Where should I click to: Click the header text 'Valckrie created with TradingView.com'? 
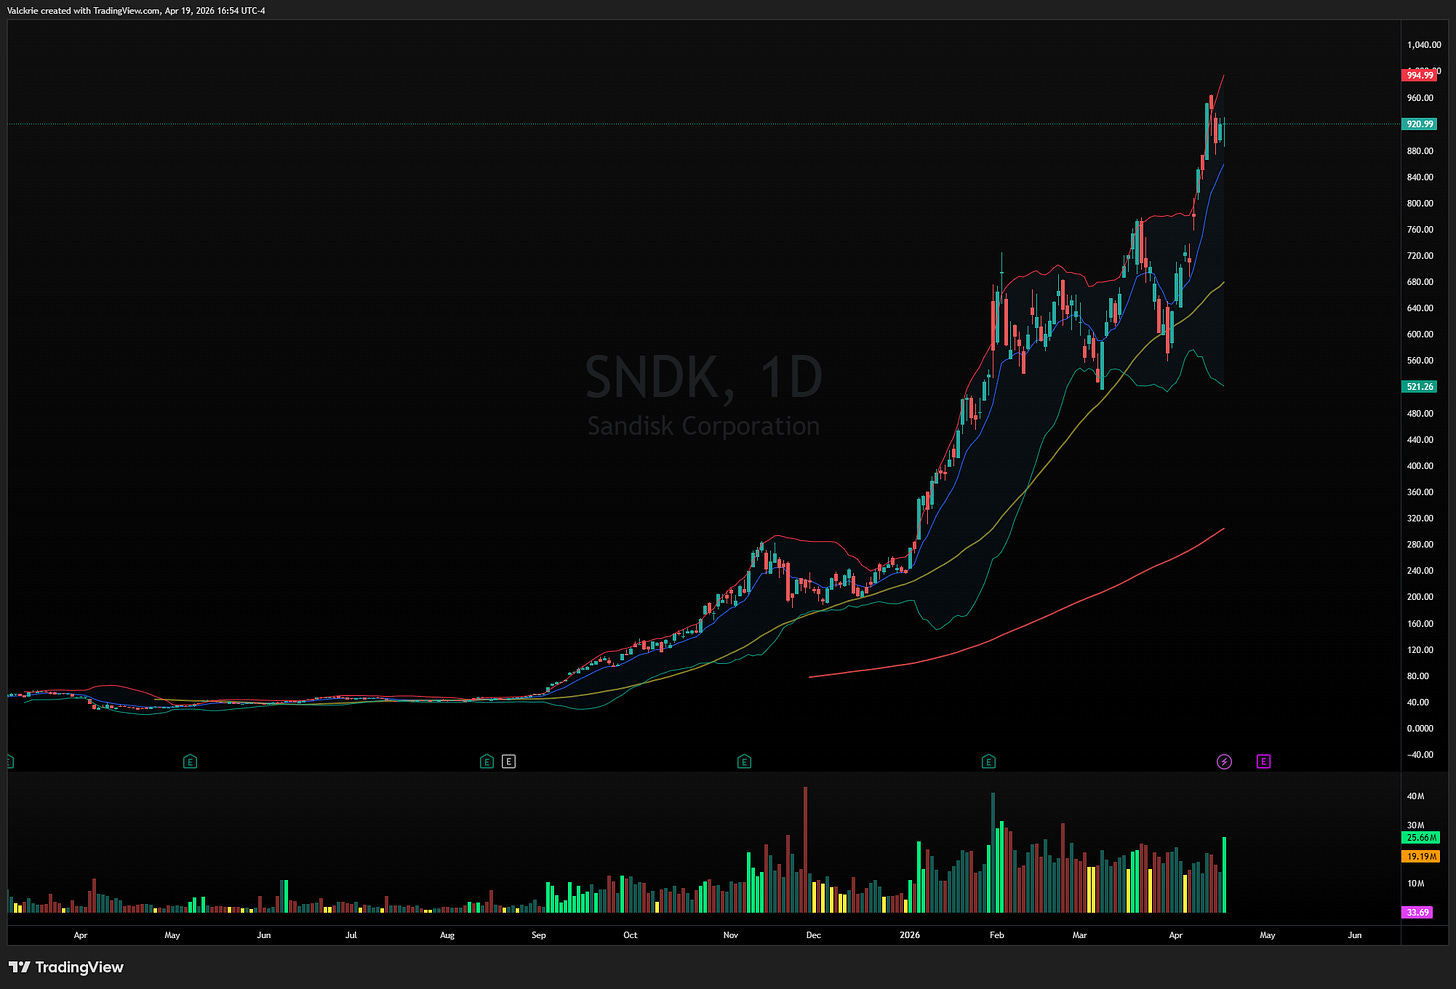[84, 11]
